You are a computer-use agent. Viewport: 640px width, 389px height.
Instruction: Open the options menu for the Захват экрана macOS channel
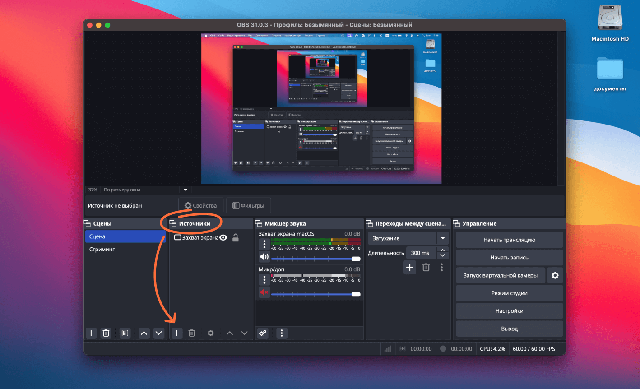point(264,244)
